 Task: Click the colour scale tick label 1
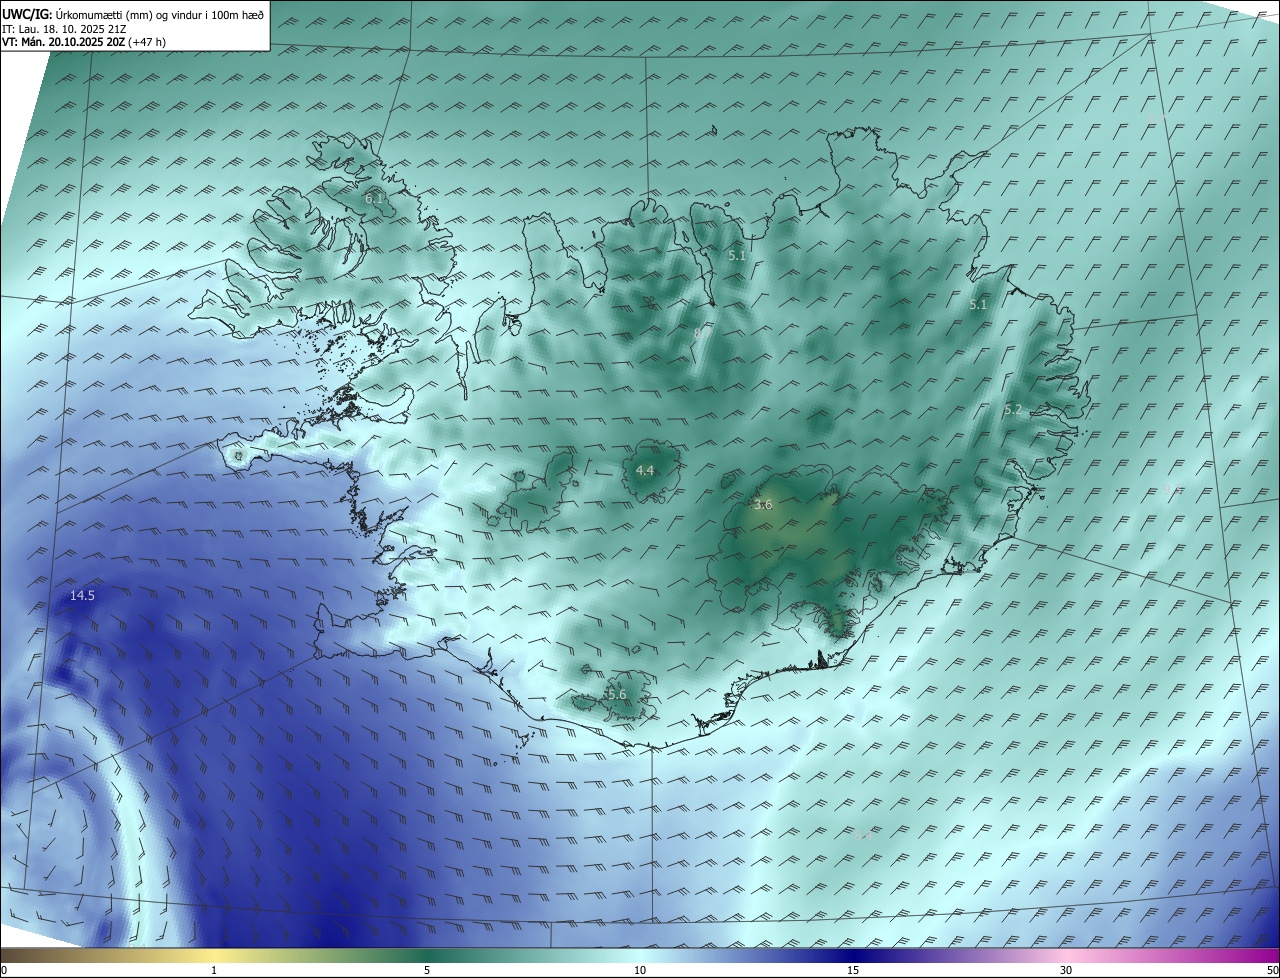(214, 971)
